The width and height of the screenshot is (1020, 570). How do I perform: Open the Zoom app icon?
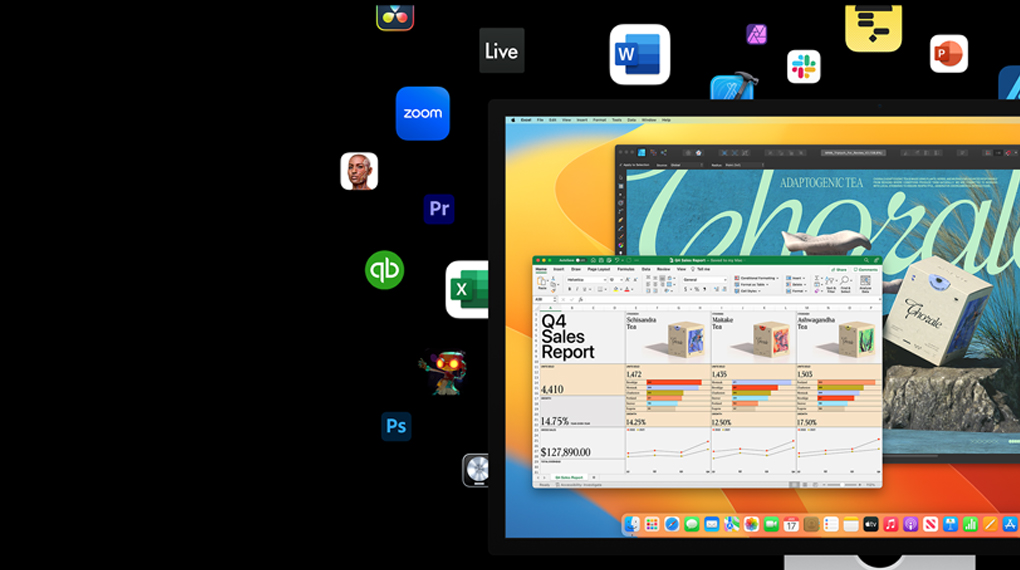423,113
